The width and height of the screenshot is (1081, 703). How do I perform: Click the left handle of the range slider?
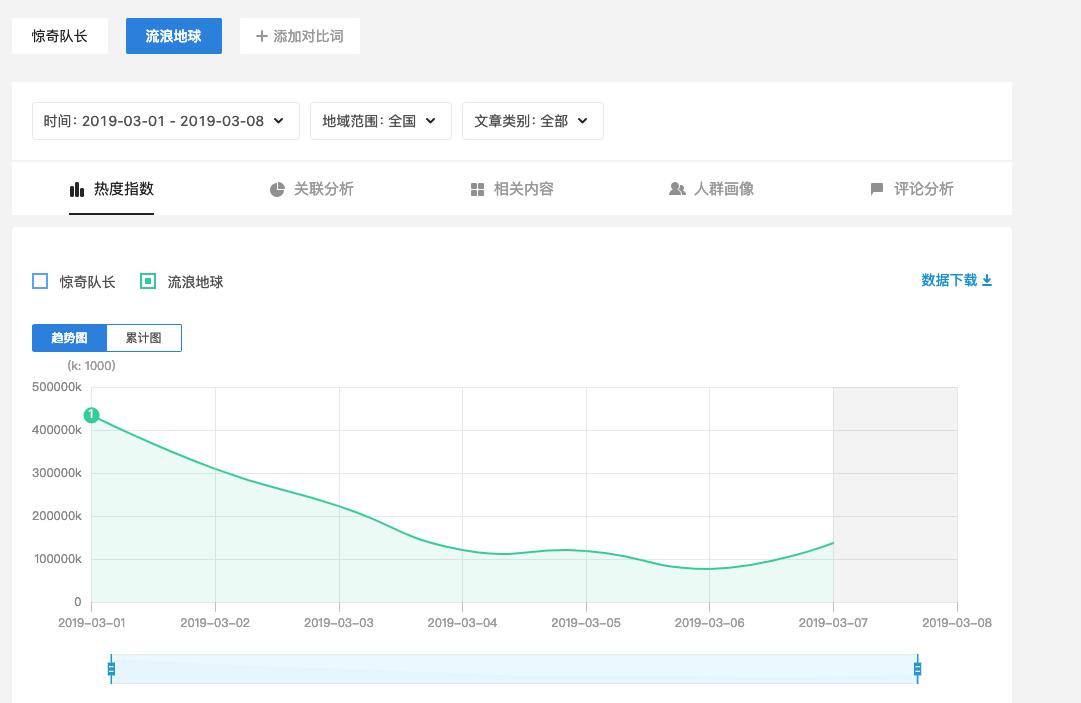click(x=111, y=669)
